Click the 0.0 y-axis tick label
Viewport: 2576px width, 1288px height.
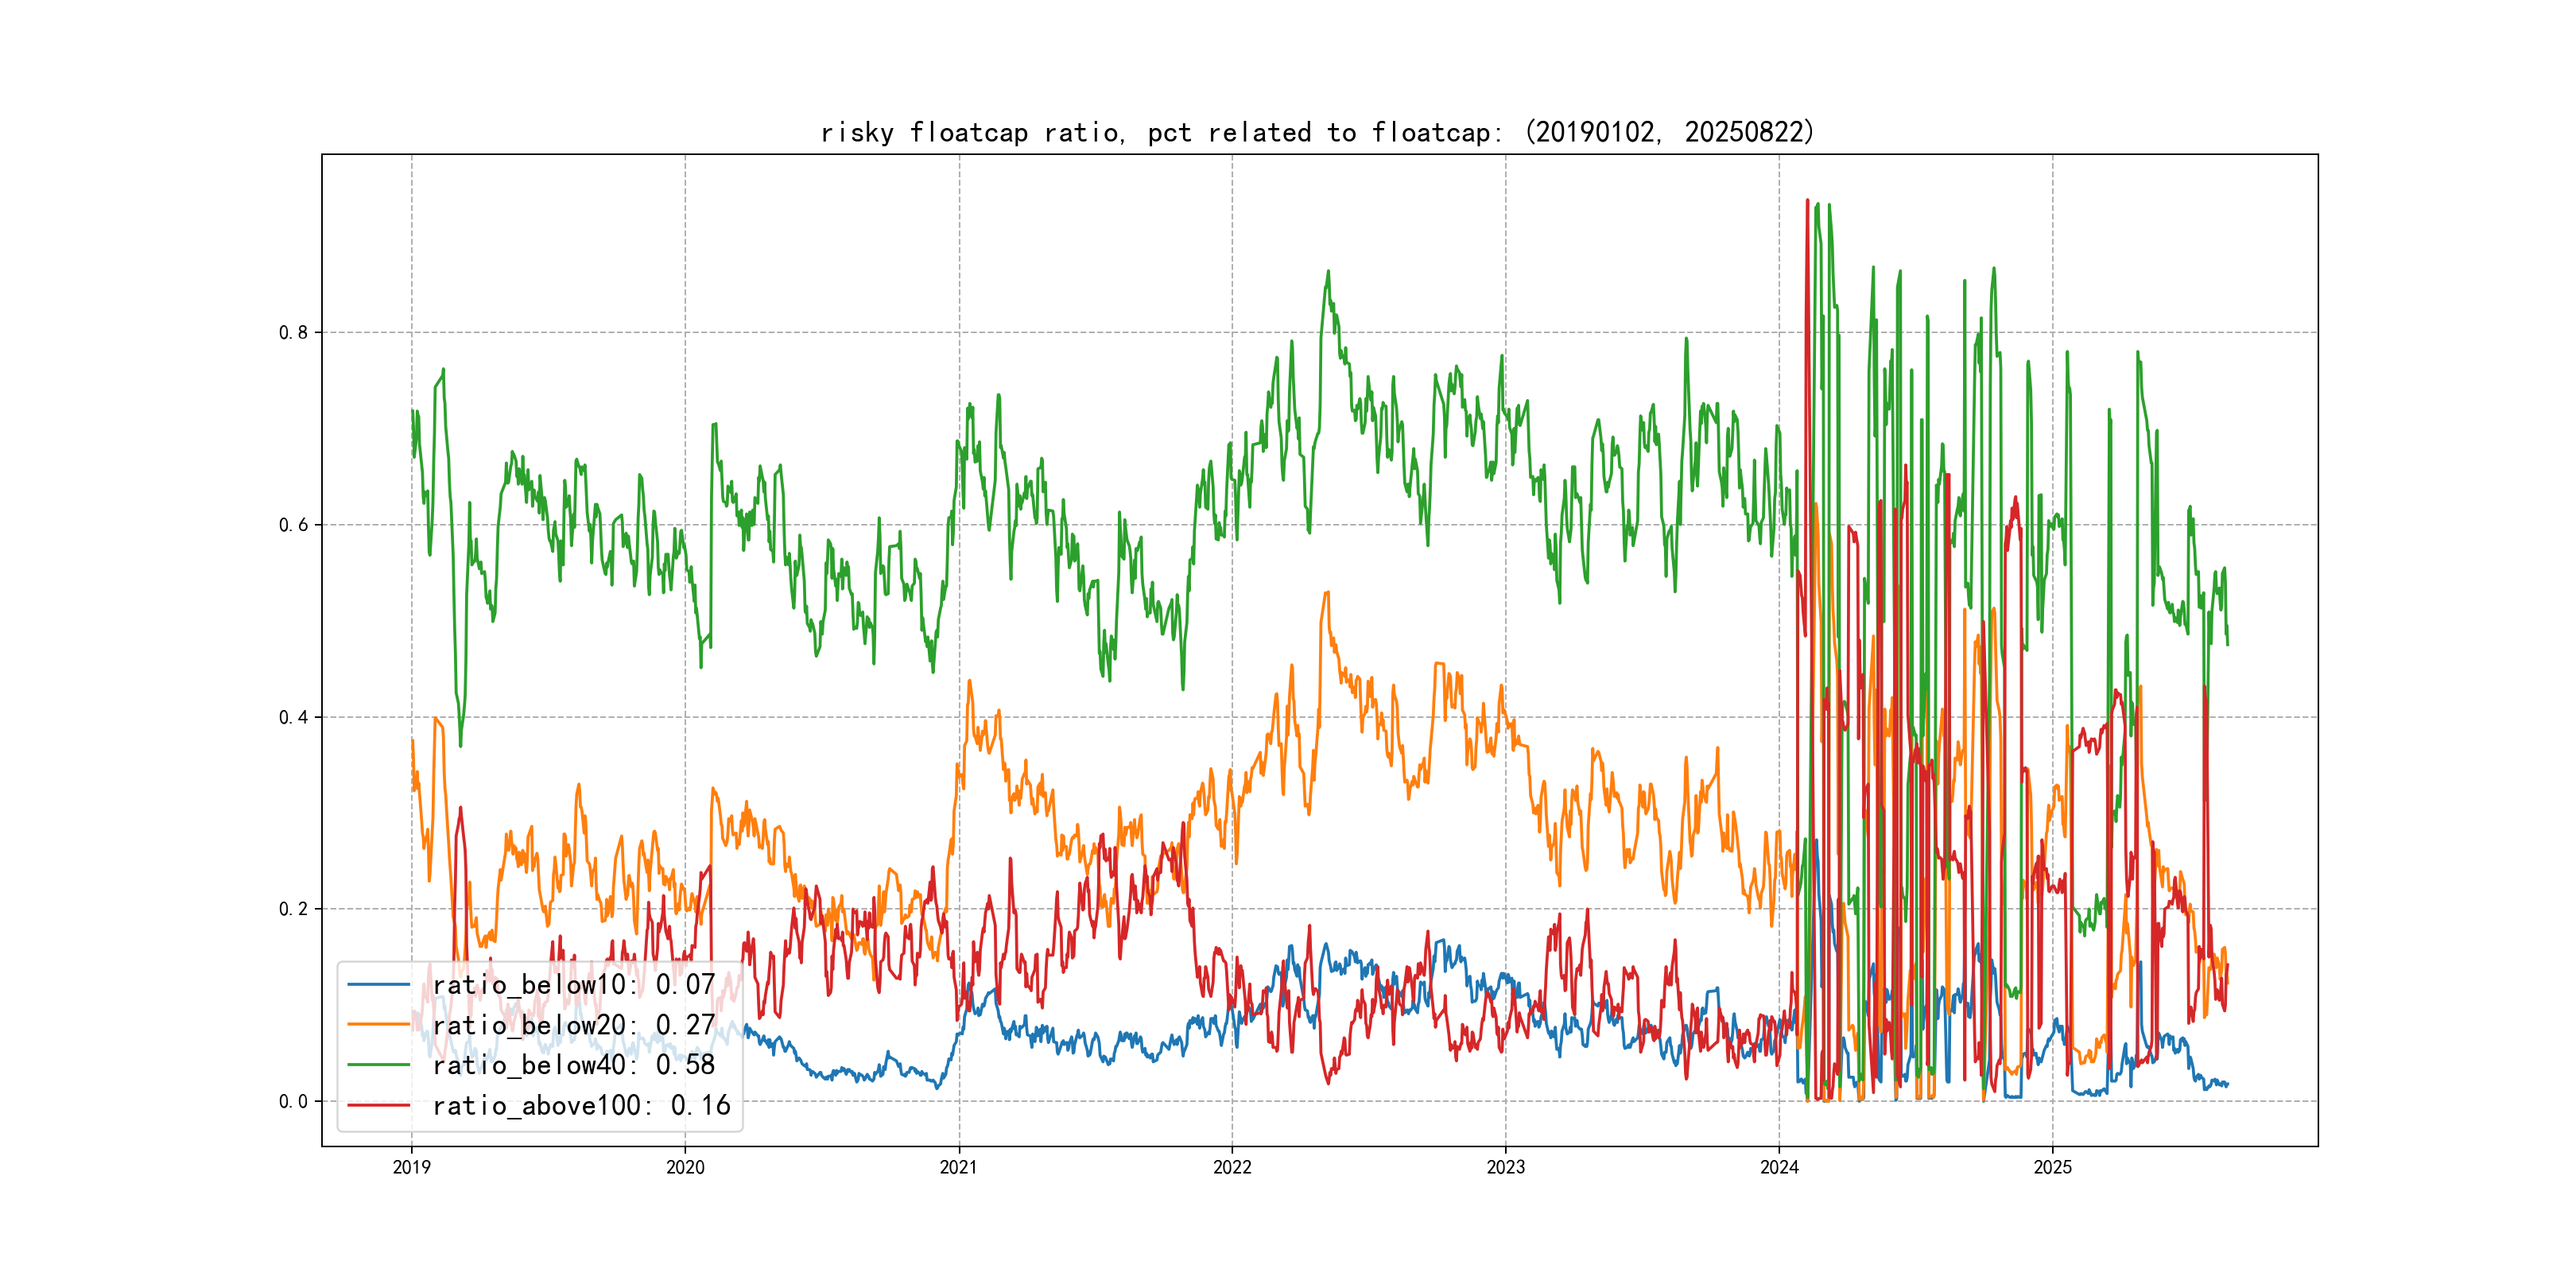pyautogui.click(x=293, y=1101)
